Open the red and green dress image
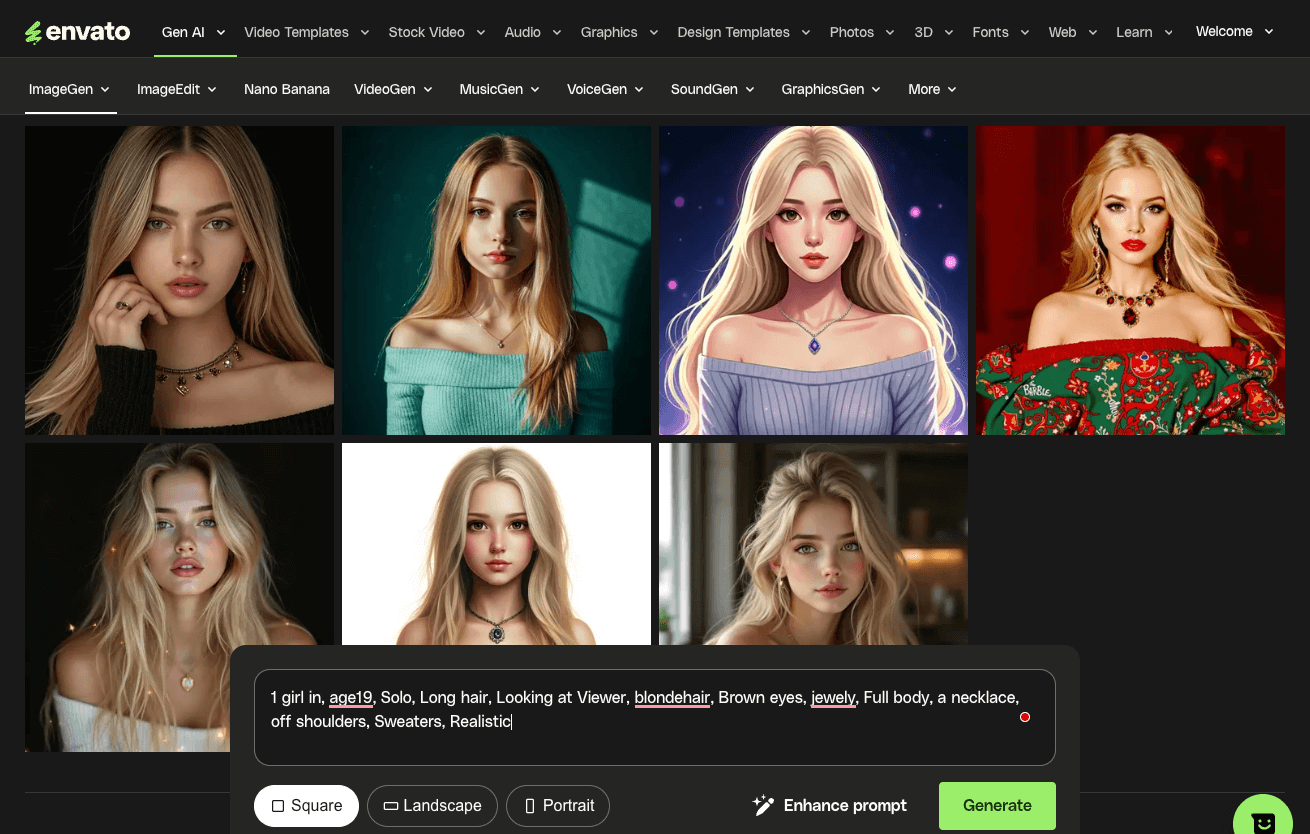 point(1130,280)
